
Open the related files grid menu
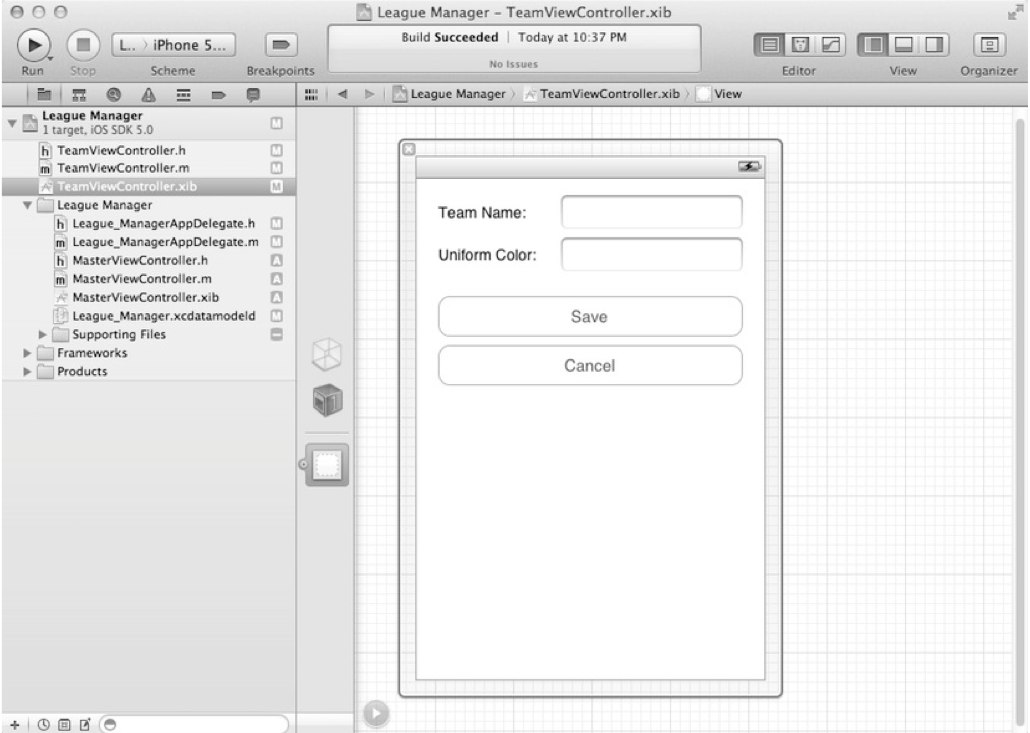pyautogui.click(x=311, y=95)
